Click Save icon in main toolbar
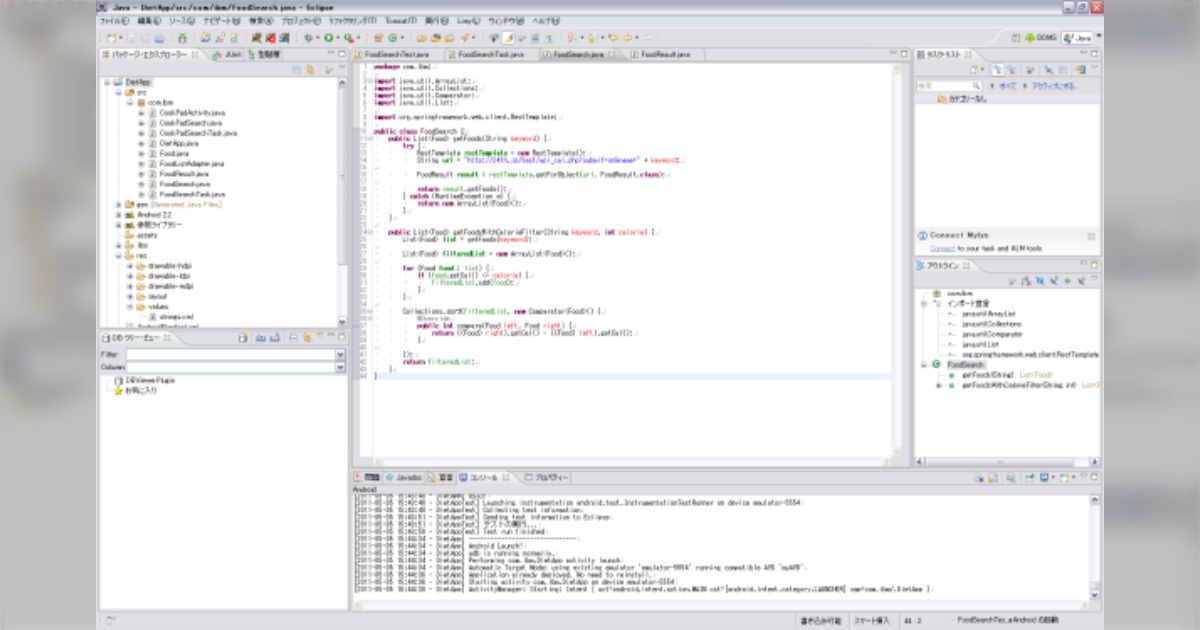The image size is (1200, 630). coord(130,38)
